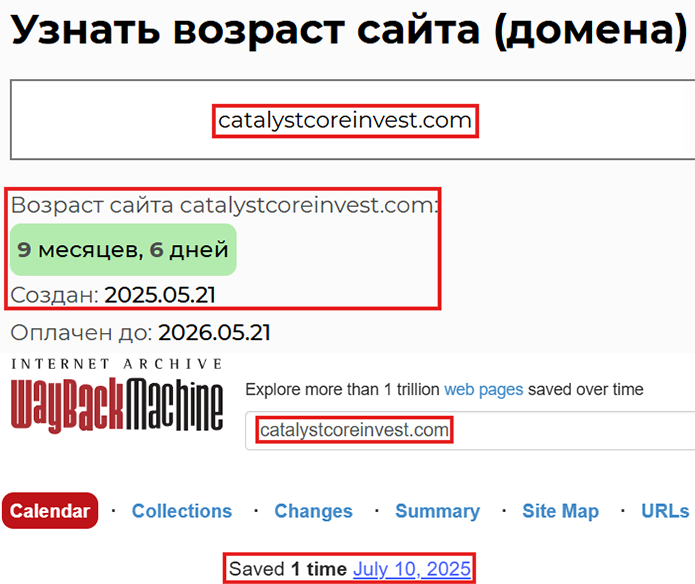Open the Changes tab
This screenshot has width=695, height=584.
pyautogui.click(x=313, y=511)
